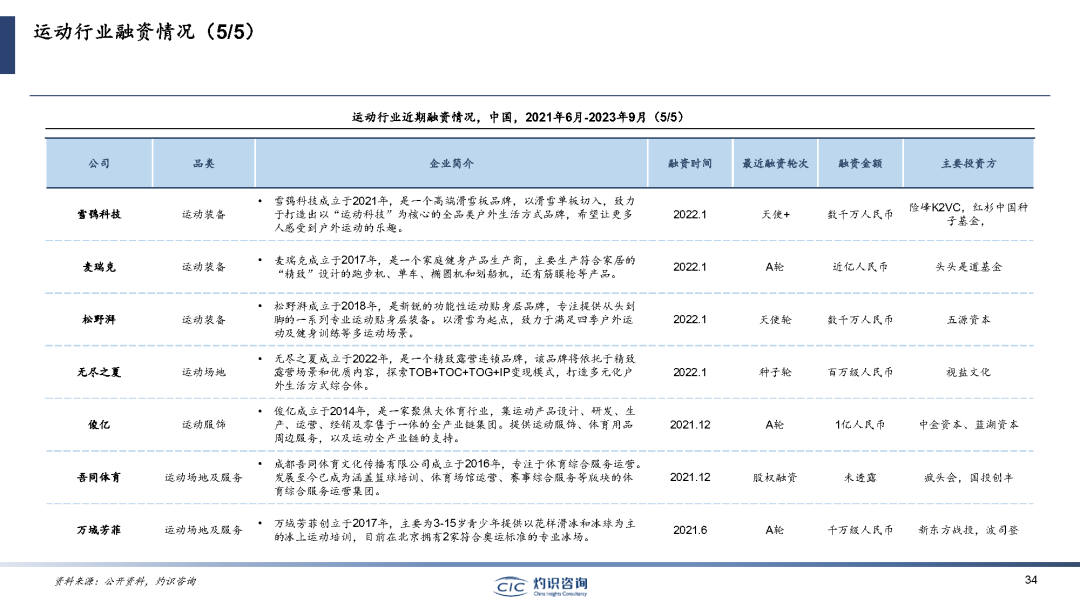Select the 公司 column header

pos(99,164)
